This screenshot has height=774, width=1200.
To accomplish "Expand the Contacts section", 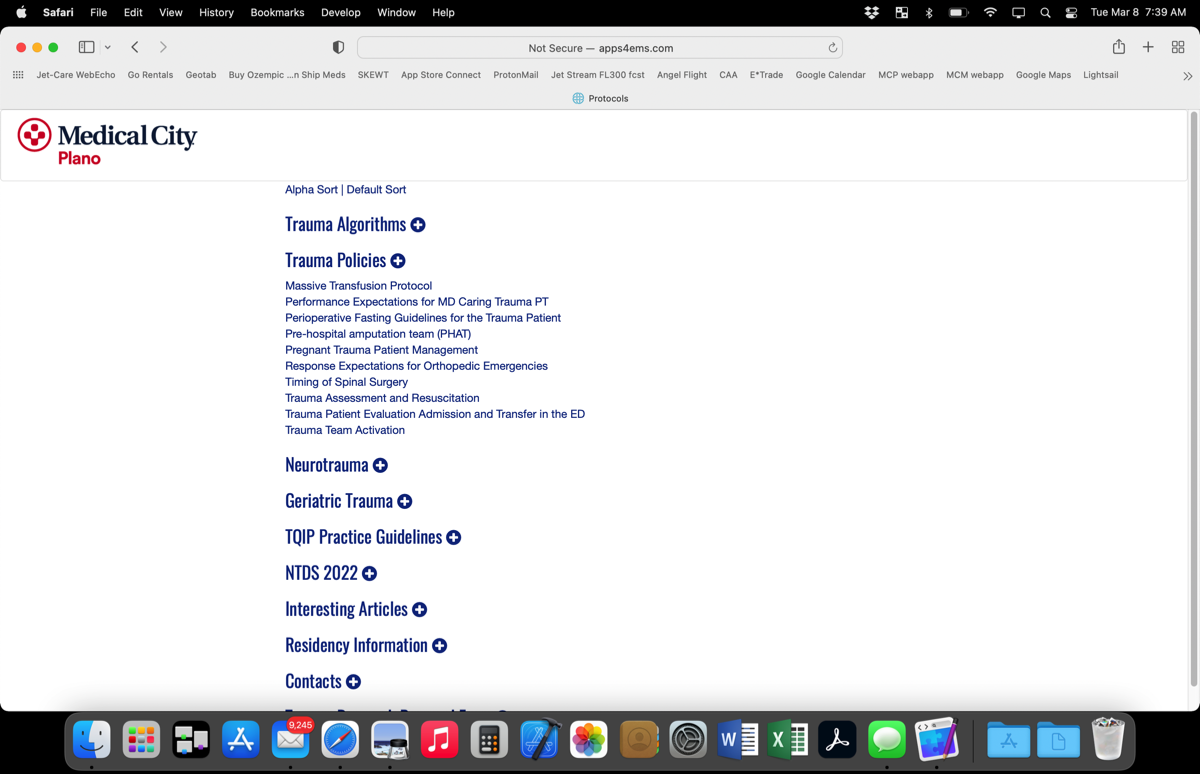I will [x=353, y=682].
